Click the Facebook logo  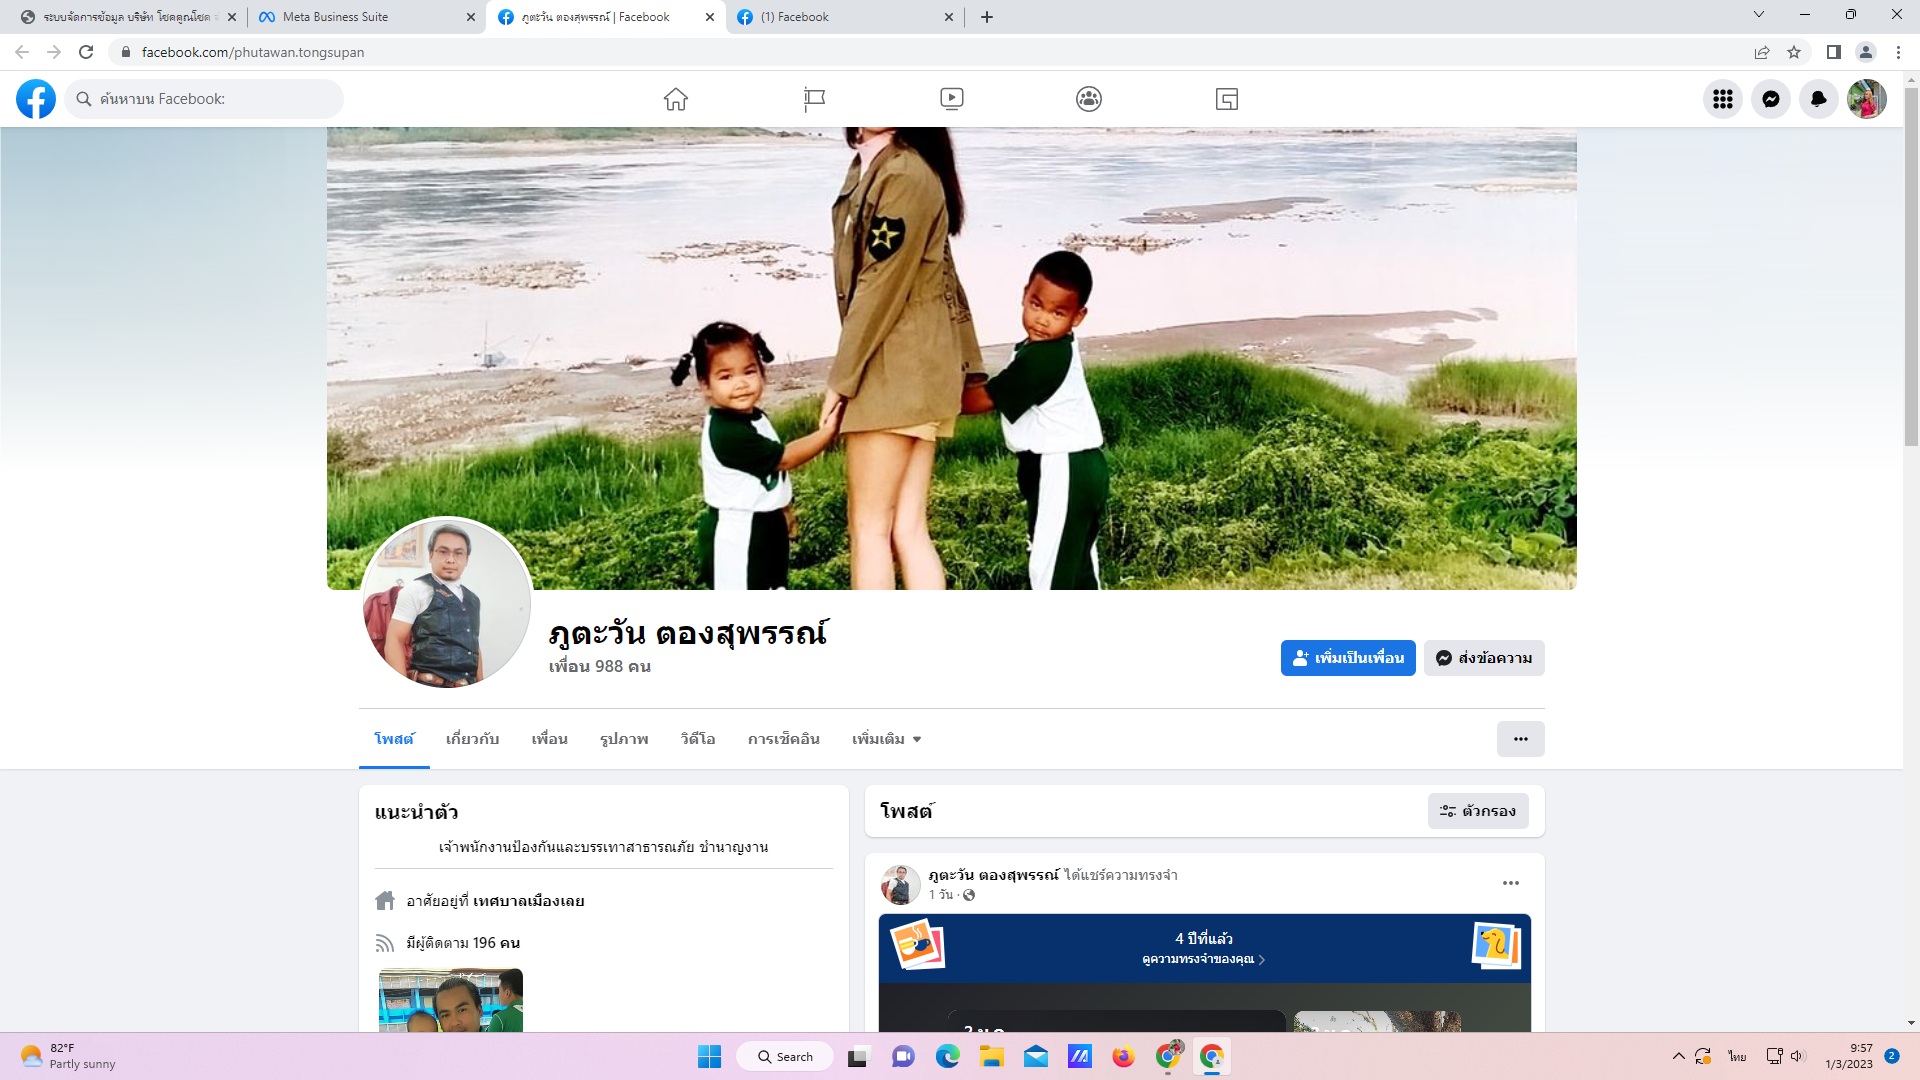point(36,99)
